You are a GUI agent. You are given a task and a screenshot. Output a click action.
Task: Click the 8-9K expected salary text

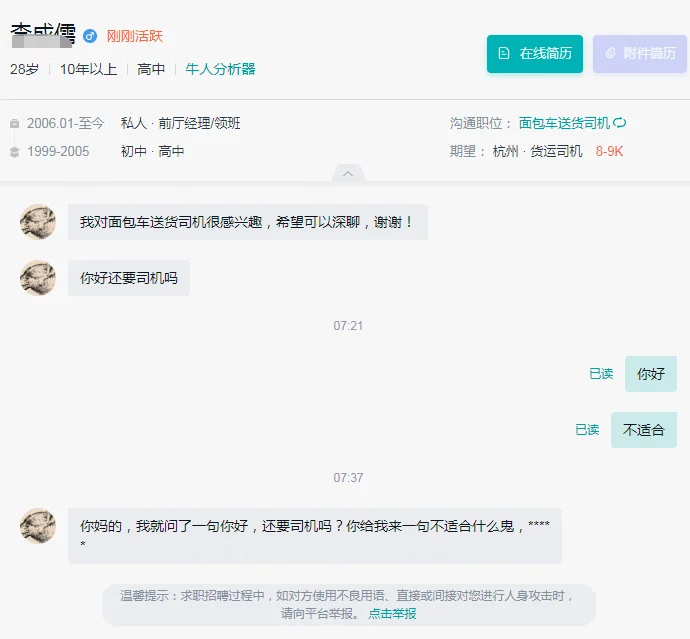click(x=609, y=152)
